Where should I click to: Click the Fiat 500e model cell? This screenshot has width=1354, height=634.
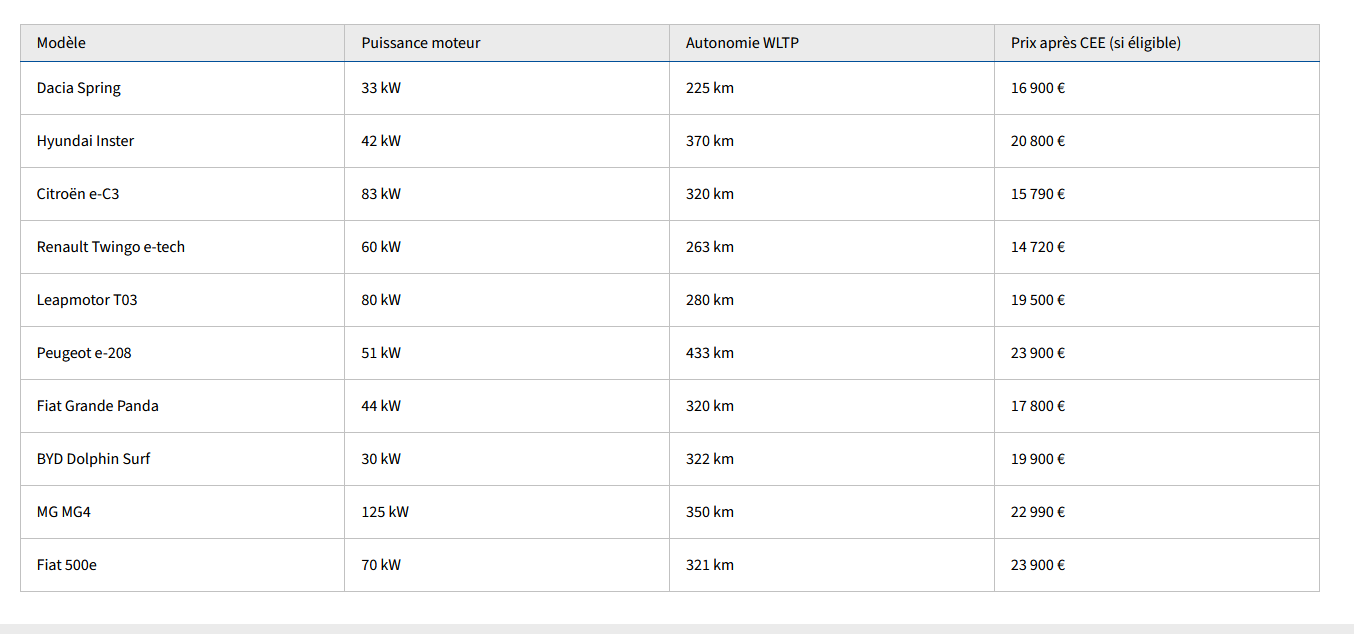(x=67, y=565)
